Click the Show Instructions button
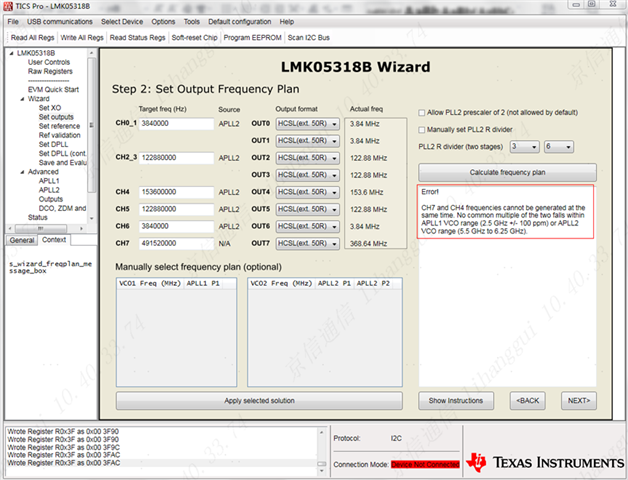The height and width of the screenshot is (480, 628). 456,401
